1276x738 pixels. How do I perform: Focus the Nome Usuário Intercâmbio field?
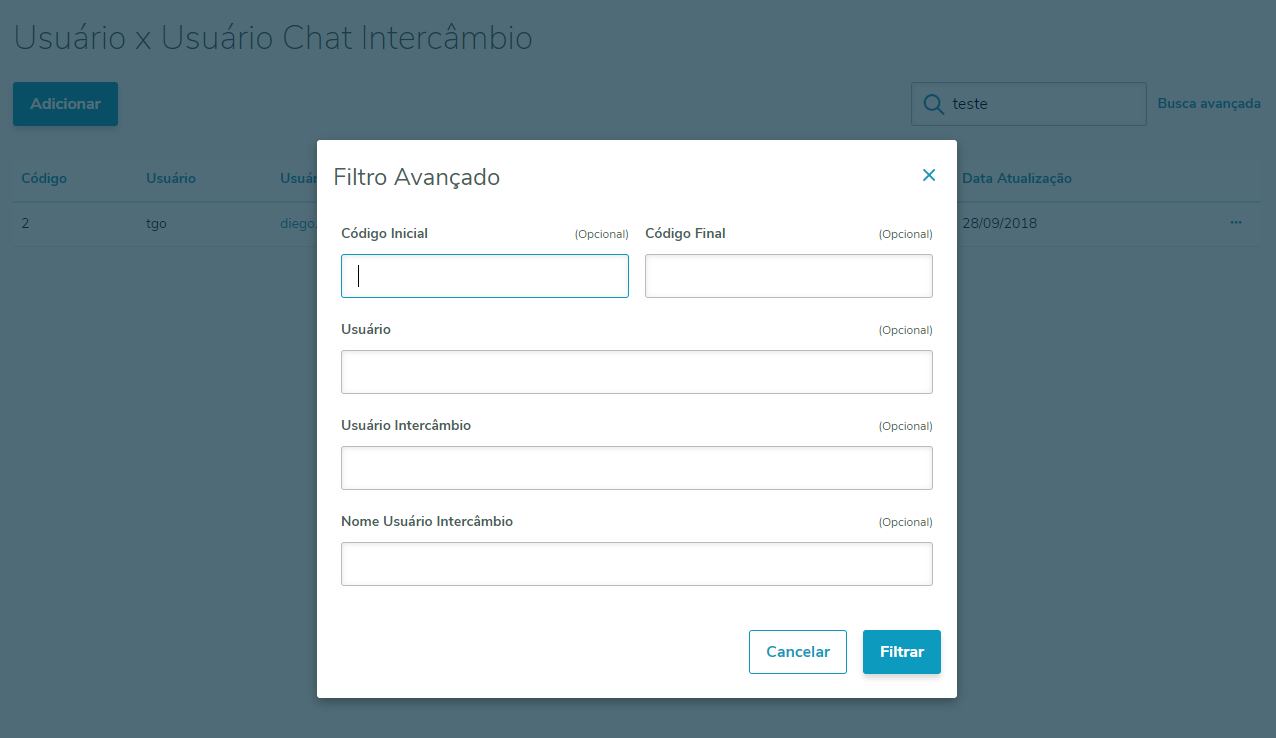636,564
